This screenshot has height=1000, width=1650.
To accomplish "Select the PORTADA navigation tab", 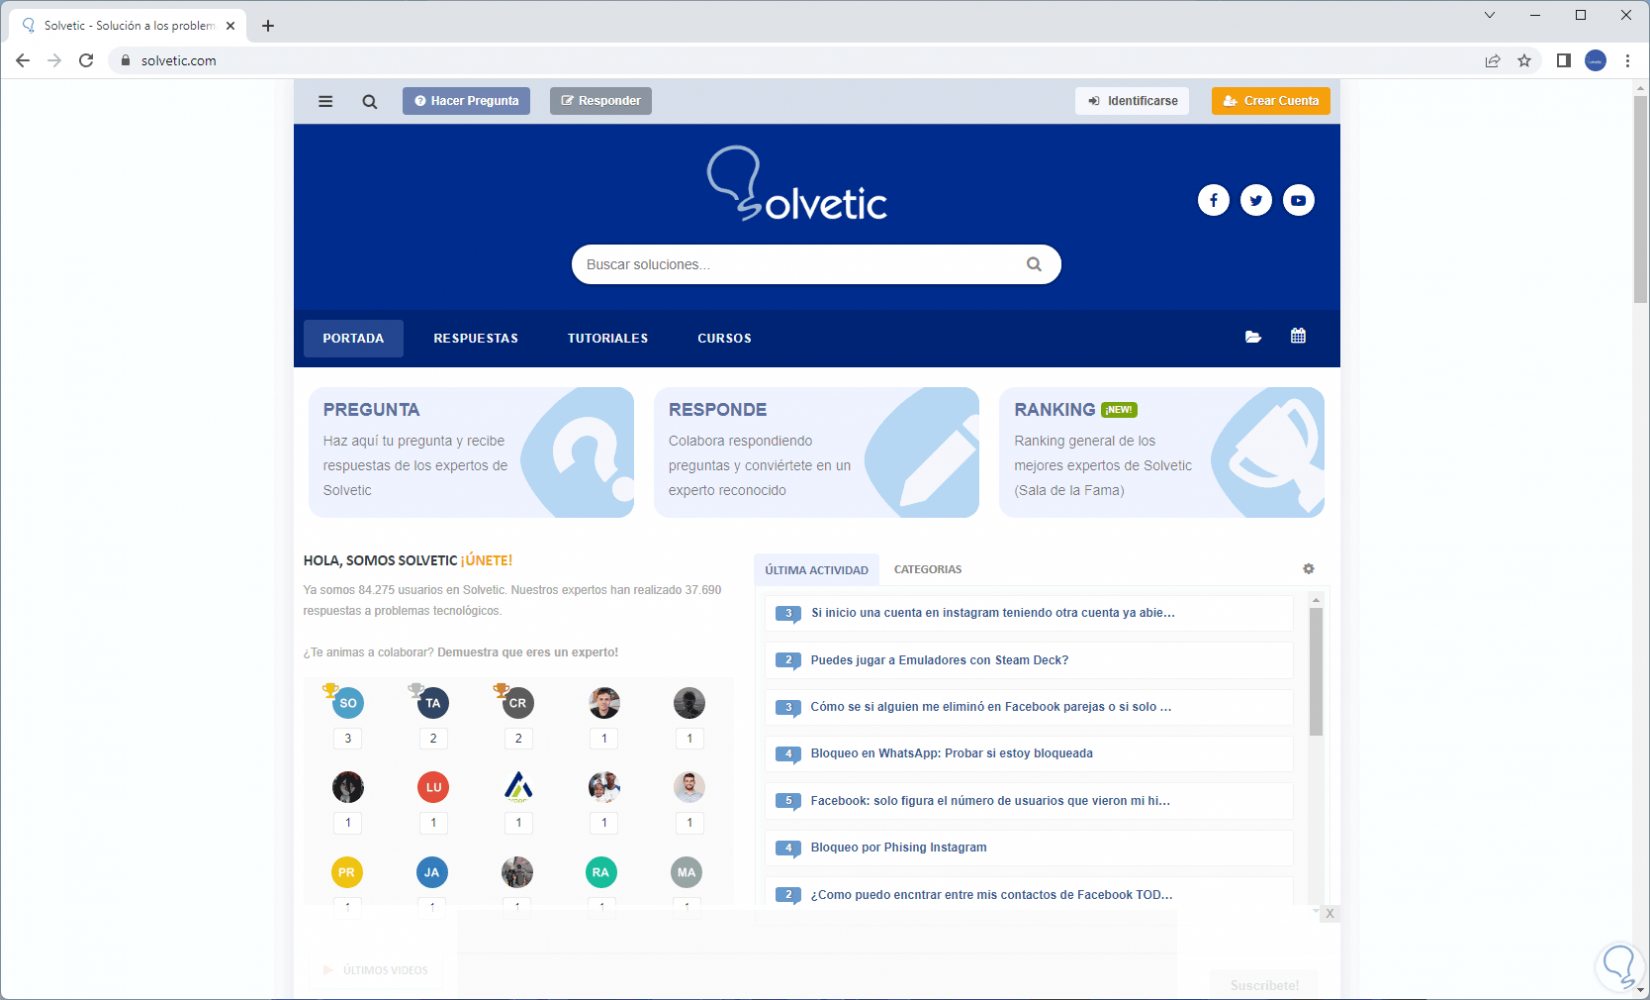I will pos(353,338).
